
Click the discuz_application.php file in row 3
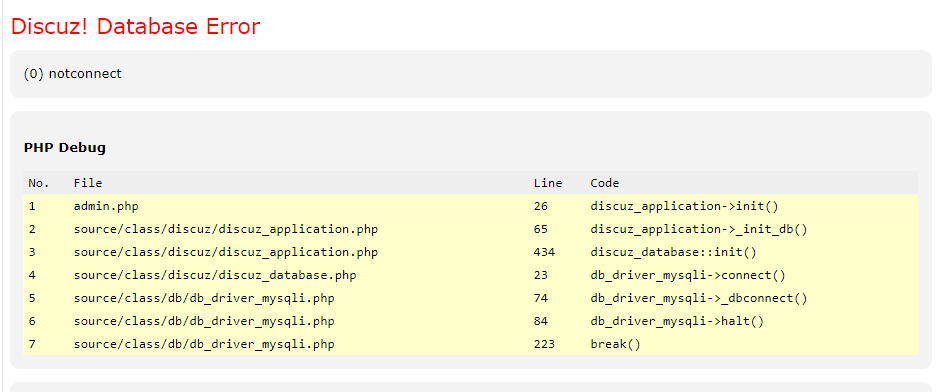226,252
